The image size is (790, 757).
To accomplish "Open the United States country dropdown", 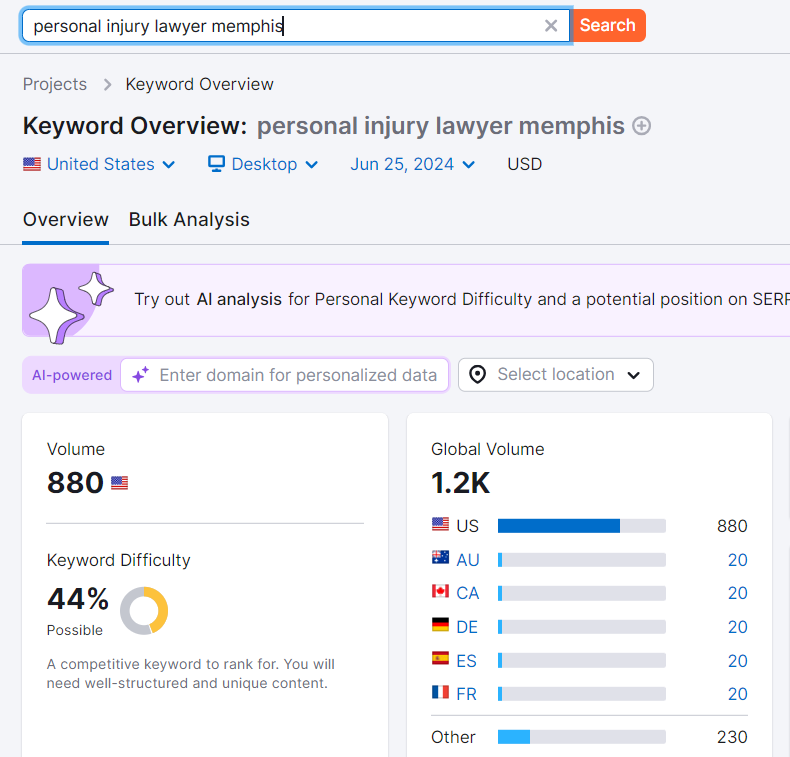I will [99, 164].
